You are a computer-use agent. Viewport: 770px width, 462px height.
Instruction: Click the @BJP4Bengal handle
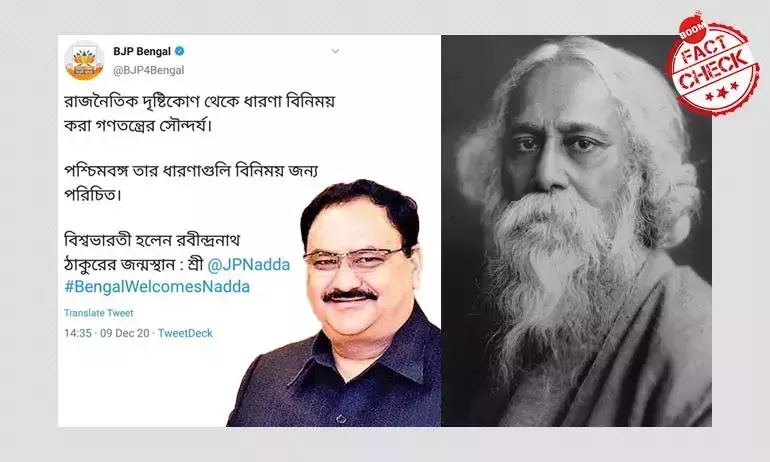(x=149, y=70)
